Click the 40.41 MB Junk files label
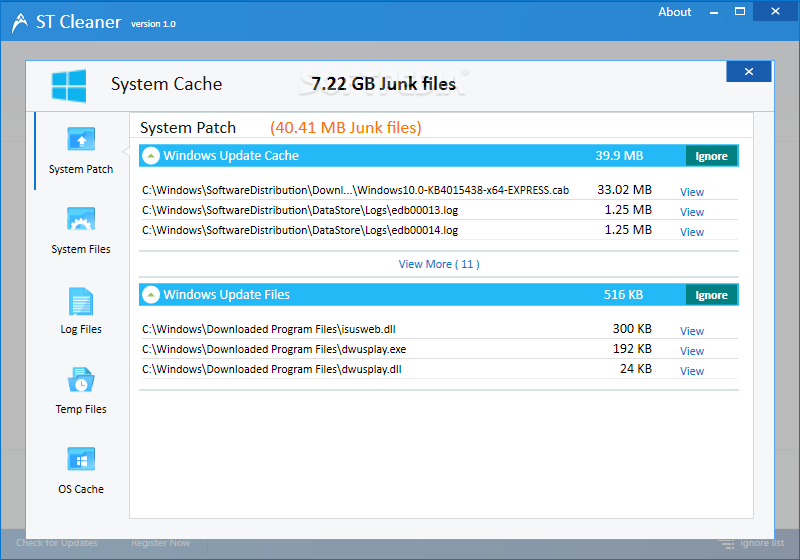Image resolution: width=800 pixels, height=560 pixels. tap(346, 128)
